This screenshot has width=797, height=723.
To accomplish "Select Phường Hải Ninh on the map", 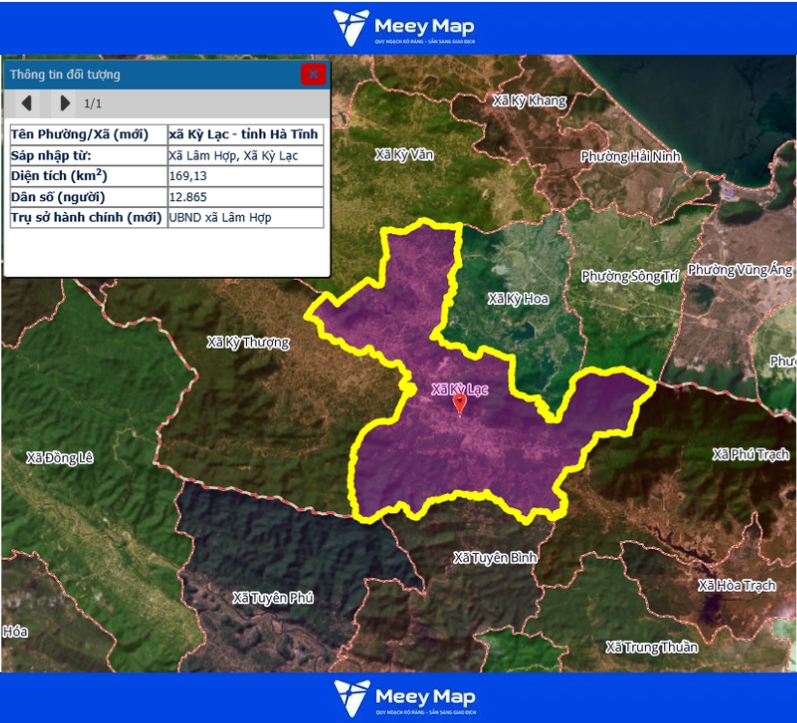I will coord(630,156).
